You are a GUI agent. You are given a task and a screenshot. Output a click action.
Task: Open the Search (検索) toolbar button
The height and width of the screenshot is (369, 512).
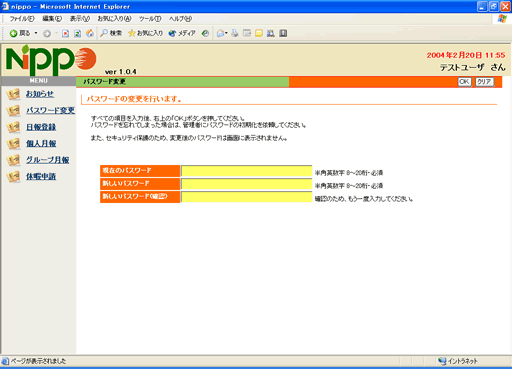[111, 33]
